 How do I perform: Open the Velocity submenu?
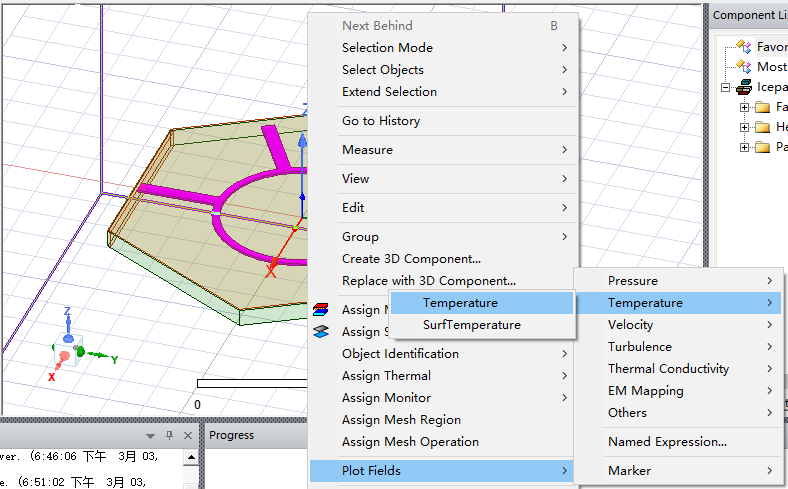click(x=630, y=325)
